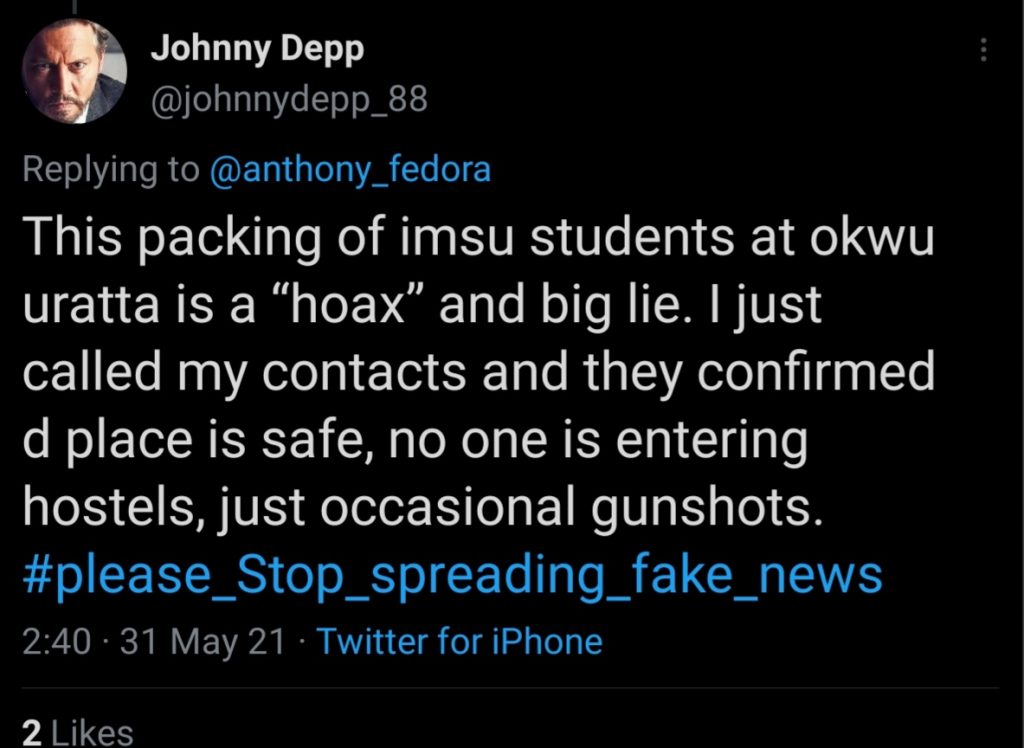Open the tweet's three-dot more options menu
The height and width of the screenshot is (748, 1024).
tap(984, 50)
